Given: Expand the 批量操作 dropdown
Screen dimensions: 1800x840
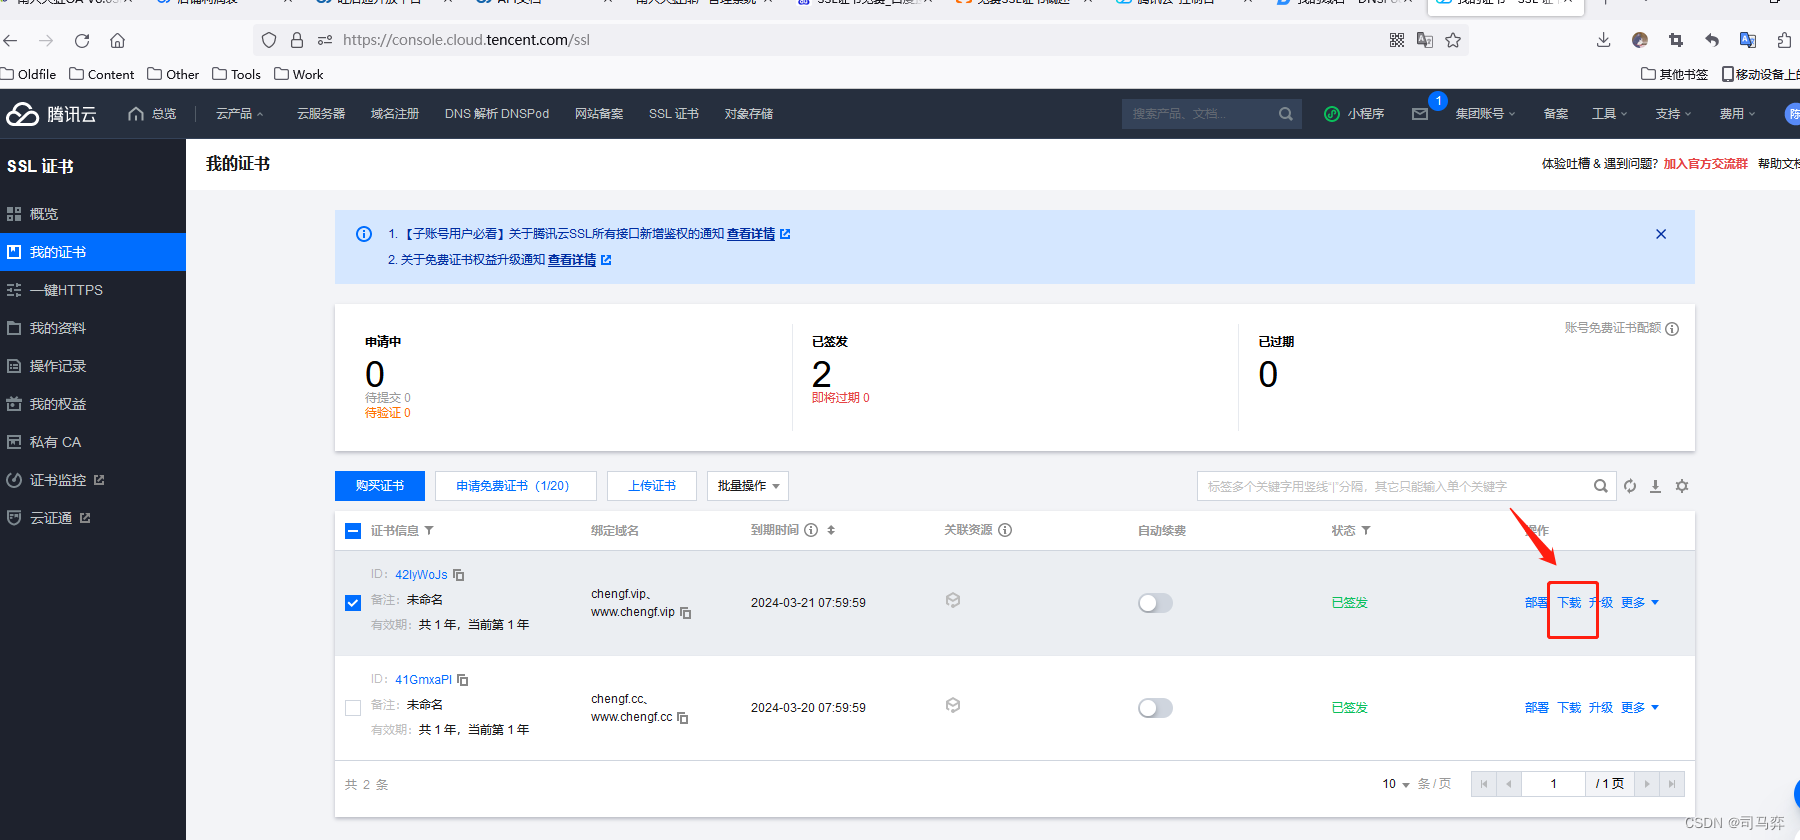Looking at the screenshot, I should tap(748, 486).
